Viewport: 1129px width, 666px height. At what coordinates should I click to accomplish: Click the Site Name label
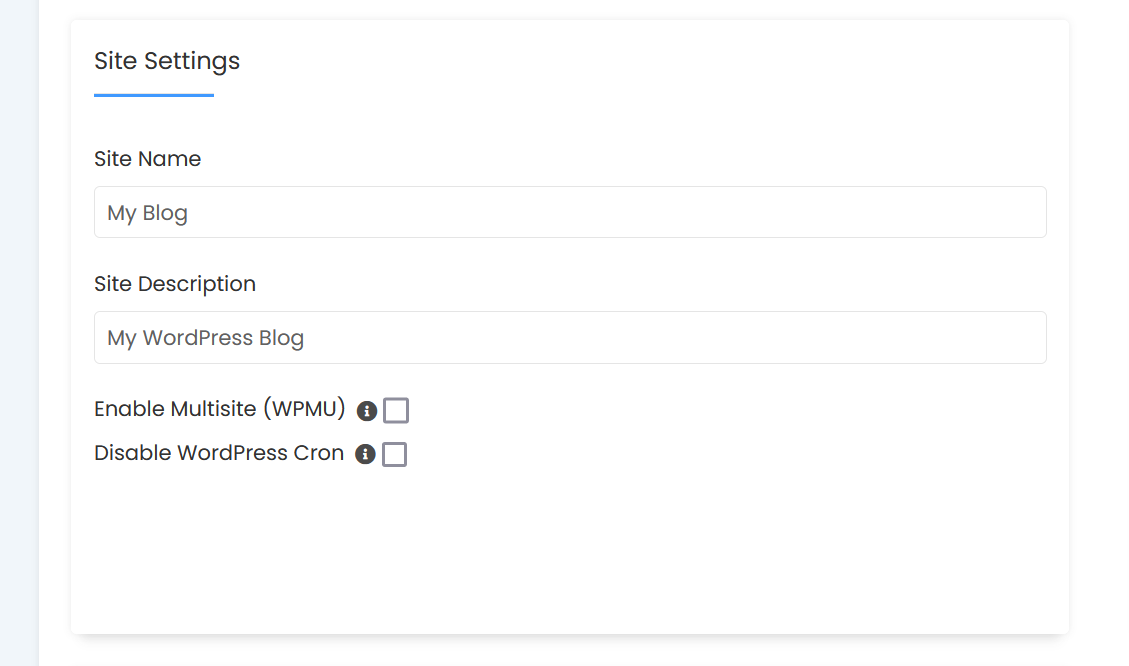tap(148, 158)
